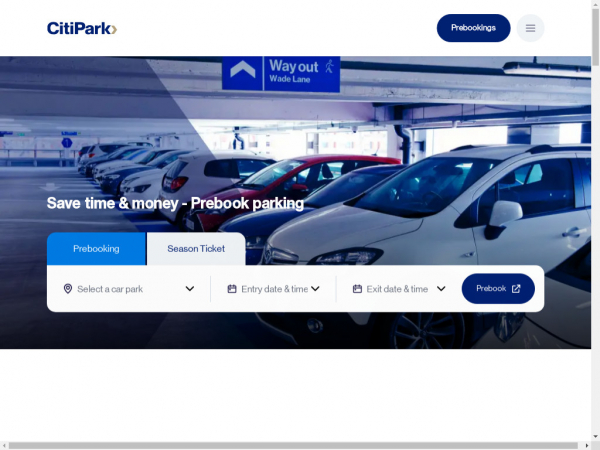Viewport: 600px width, 450px height.
Task: Open Prebookings in the header
Action: 473,28
